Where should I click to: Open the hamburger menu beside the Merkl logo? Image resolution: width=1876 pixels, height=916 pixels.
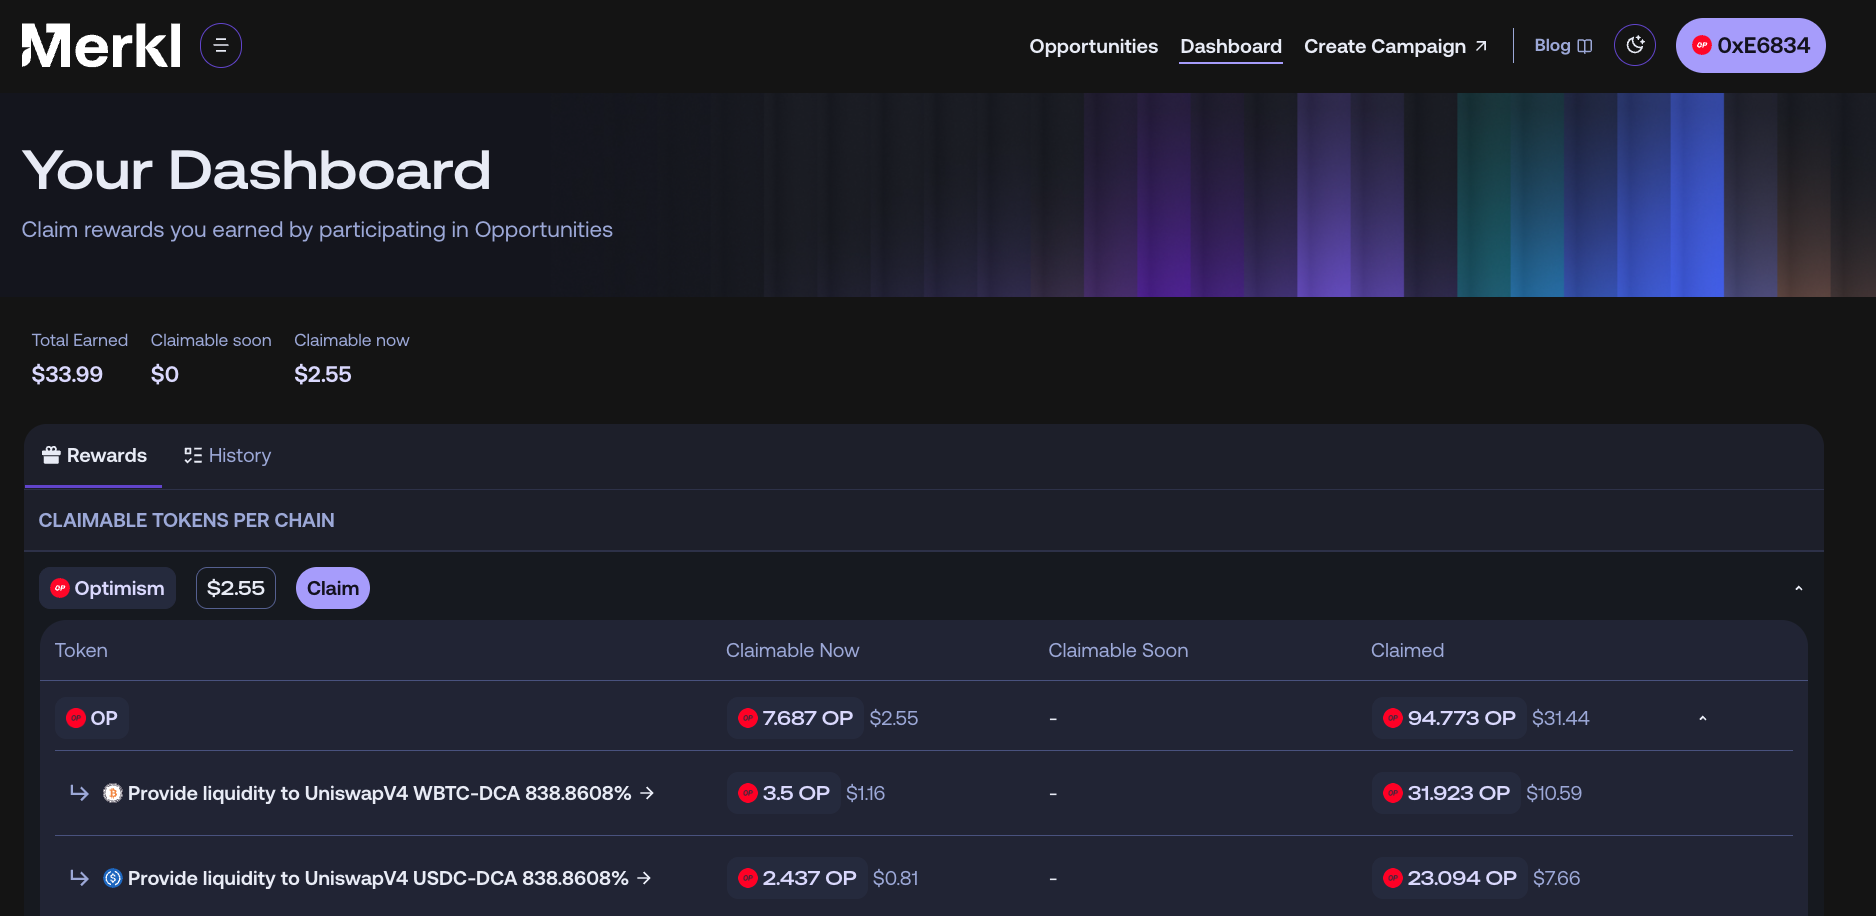(221, 45)
